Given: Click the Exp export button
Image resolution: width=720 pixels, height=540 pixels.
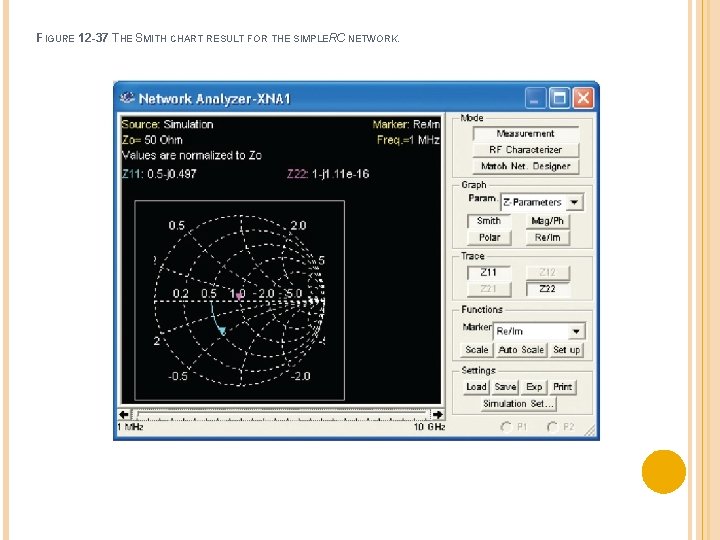Looking at the screenshot, I should [x=534, y=387].
